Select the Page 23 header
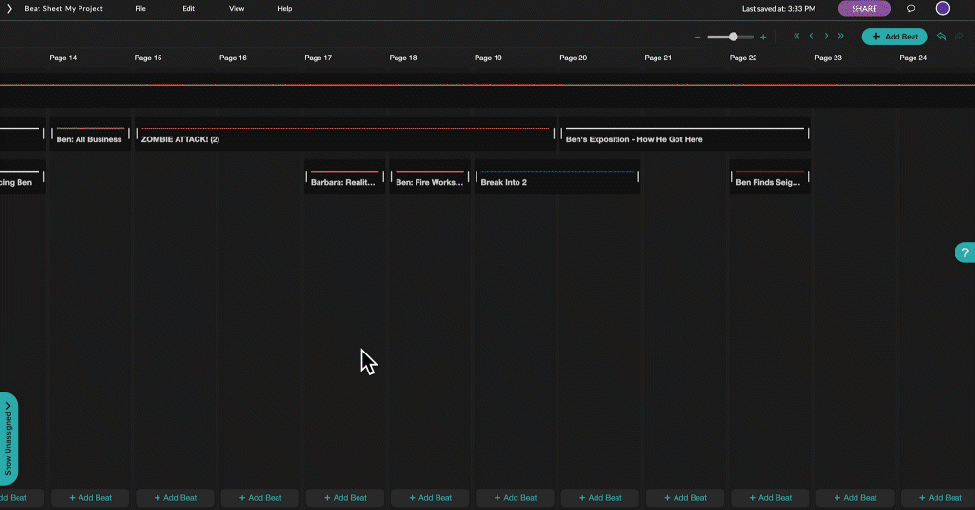Viewport: 975px width, 510px height. pyautogui.click(x=828, y=58)
